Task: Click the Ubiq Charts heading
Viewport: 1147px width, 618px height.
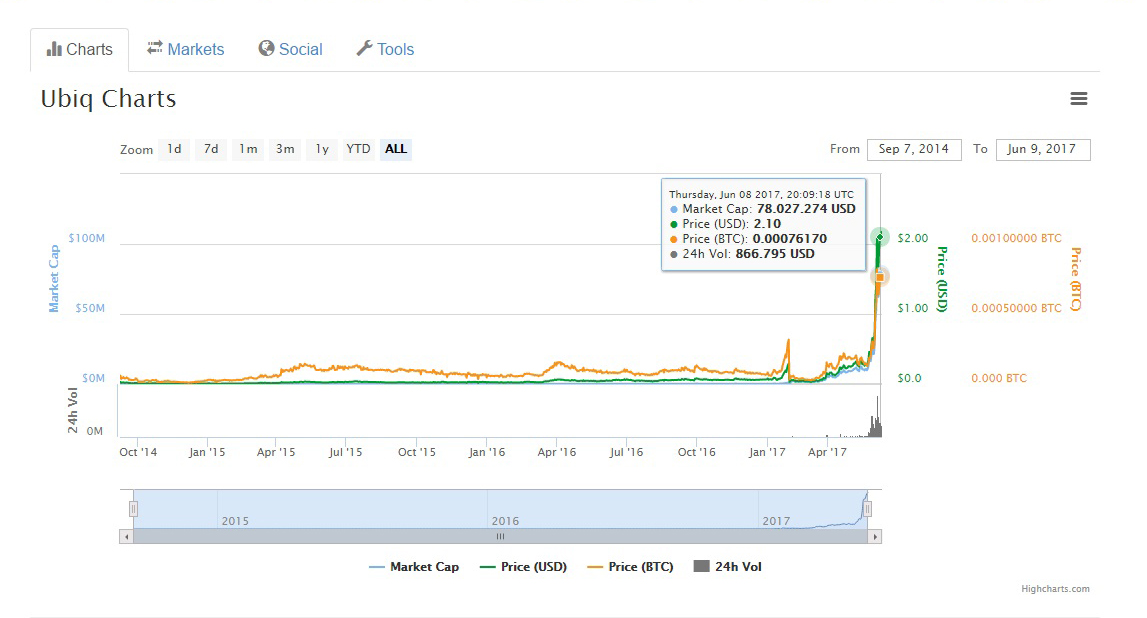Action: 108,99
